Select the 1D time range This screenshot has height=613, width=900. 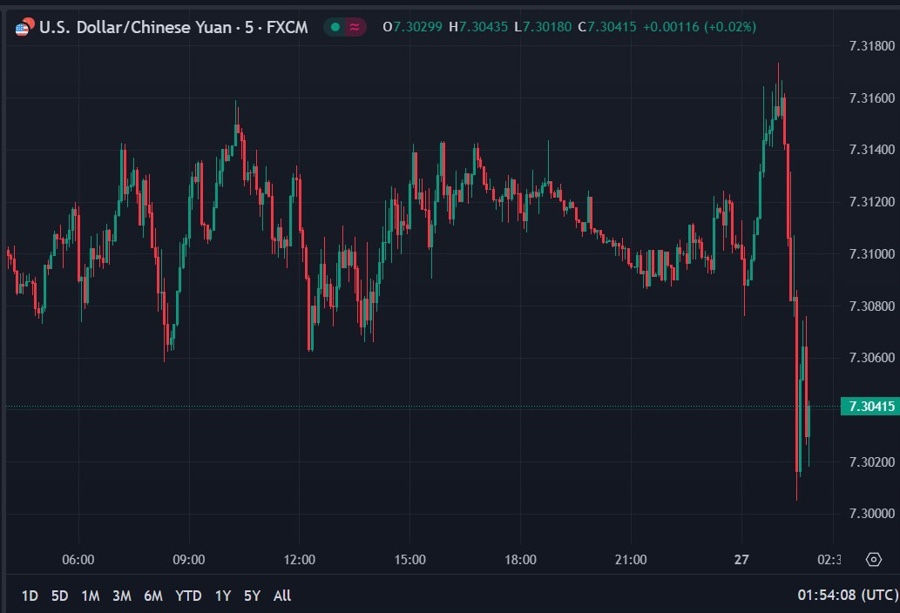[30, 595]
